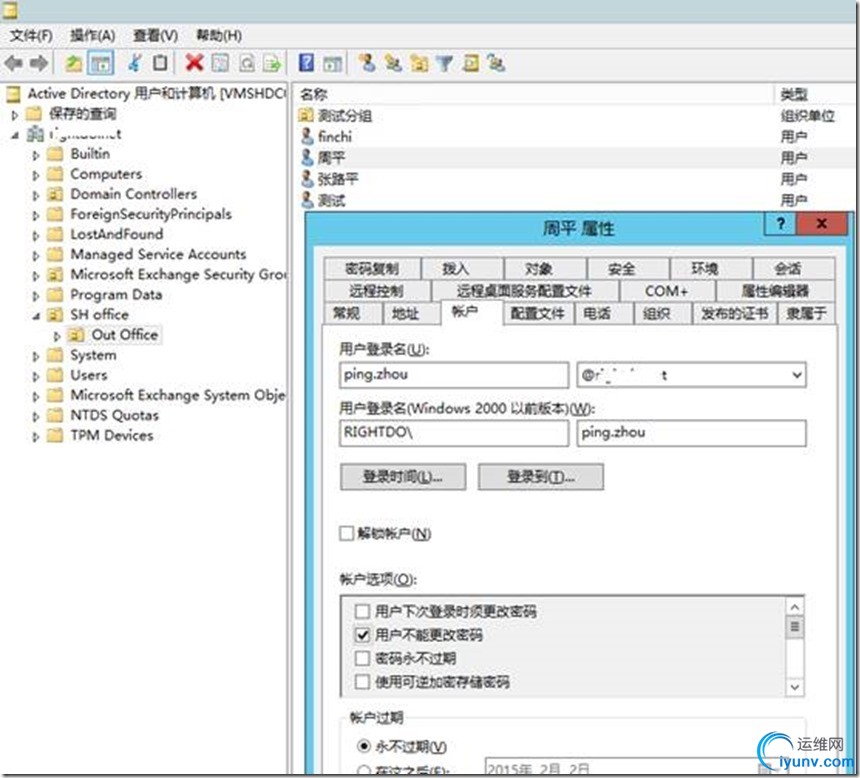Click the Refresh toolbar icon
The image size is (860, 778).
click(247, 64)
